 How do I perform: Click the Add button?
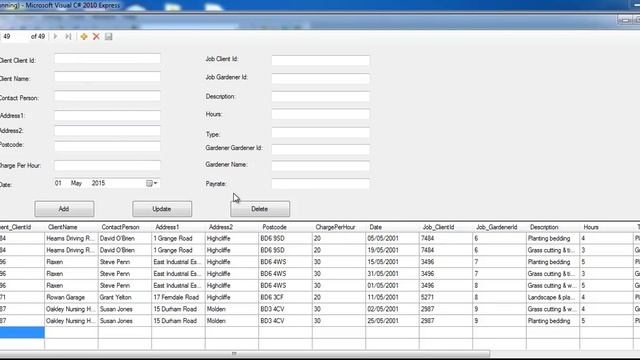(x=64, y=209)
